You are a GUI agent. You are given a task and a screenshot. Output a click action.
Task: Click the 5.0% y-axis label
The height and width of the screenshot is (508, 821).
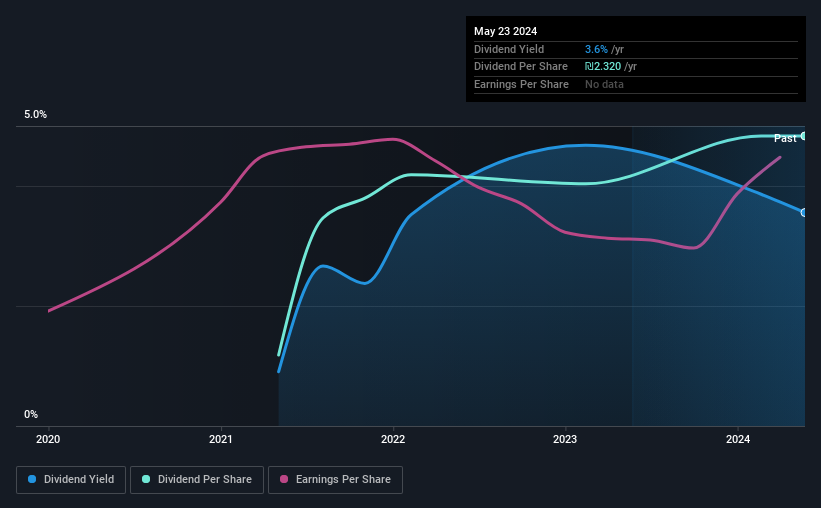click(x=35, y=114)
